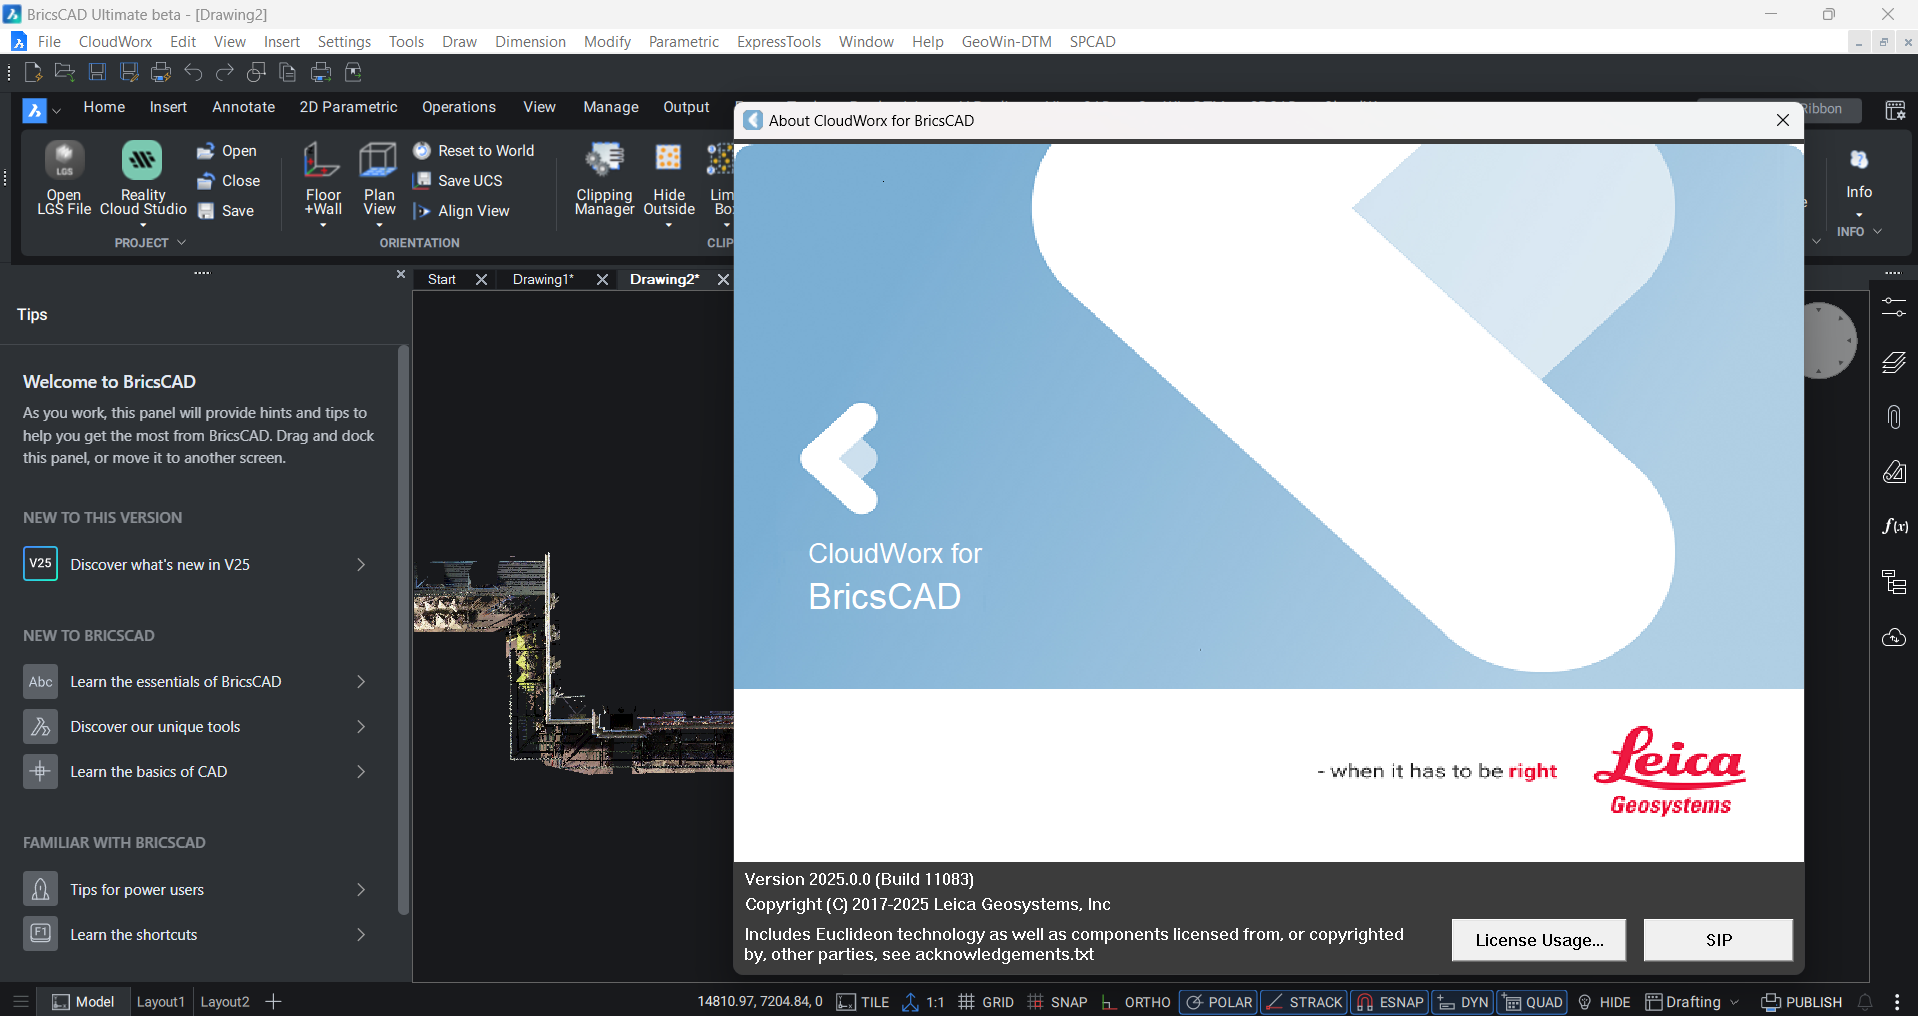Switch to the Annotate ribbon tab
Viewport: 1918px width, 1016px height.
coord(243,107)
